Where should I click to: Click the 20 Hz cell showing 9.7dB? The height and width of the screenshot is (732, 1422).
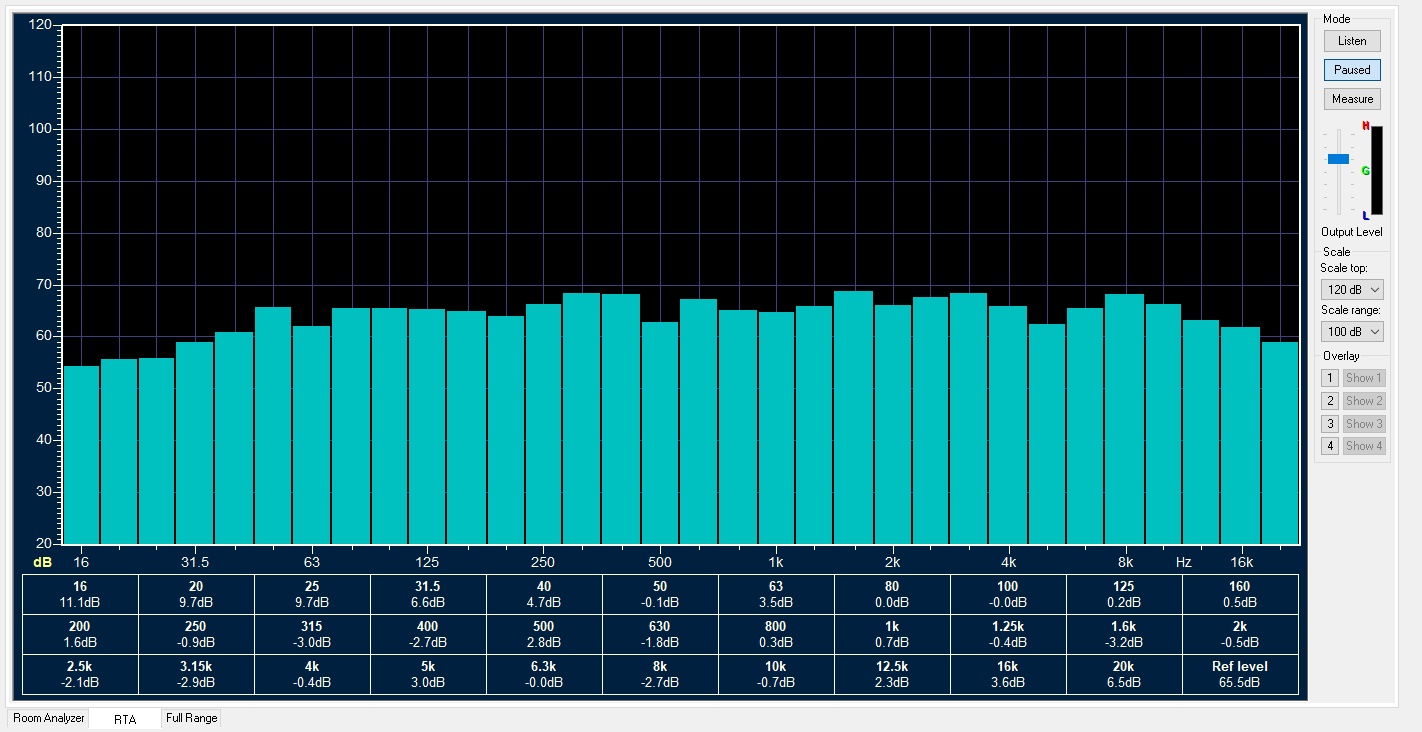pyautogui.click(x=196, y=595)
